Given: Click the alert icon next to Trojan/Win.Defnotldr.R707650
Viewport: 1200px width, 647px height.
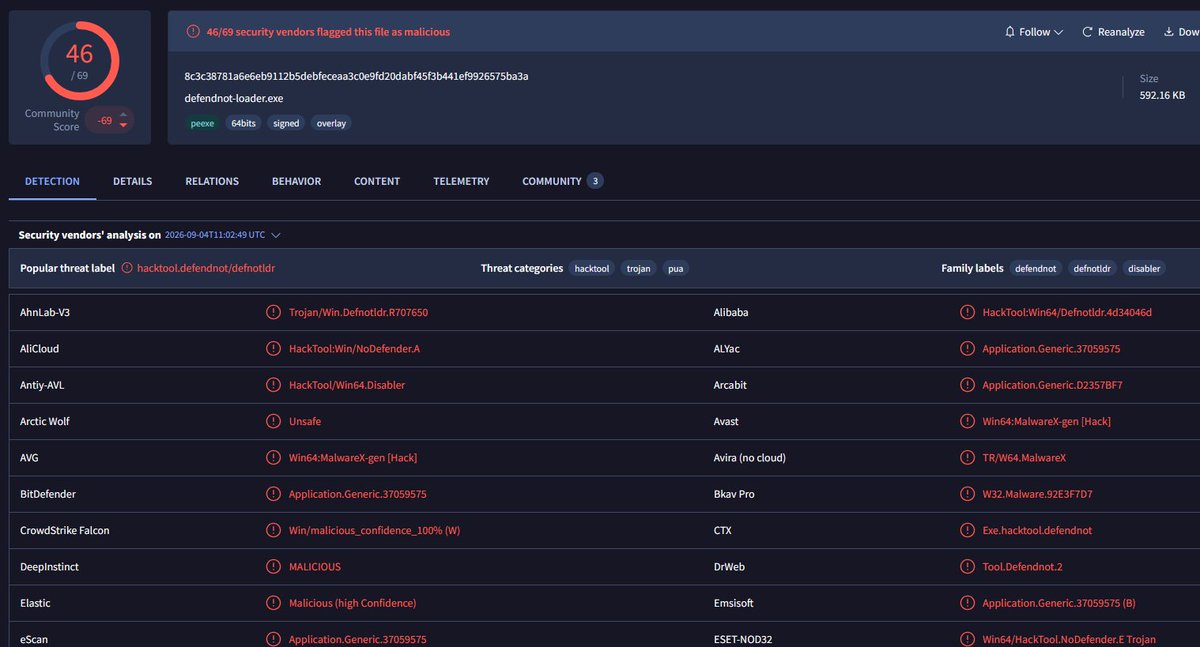Looking at the screenshot, I should (x=273, y=312).
